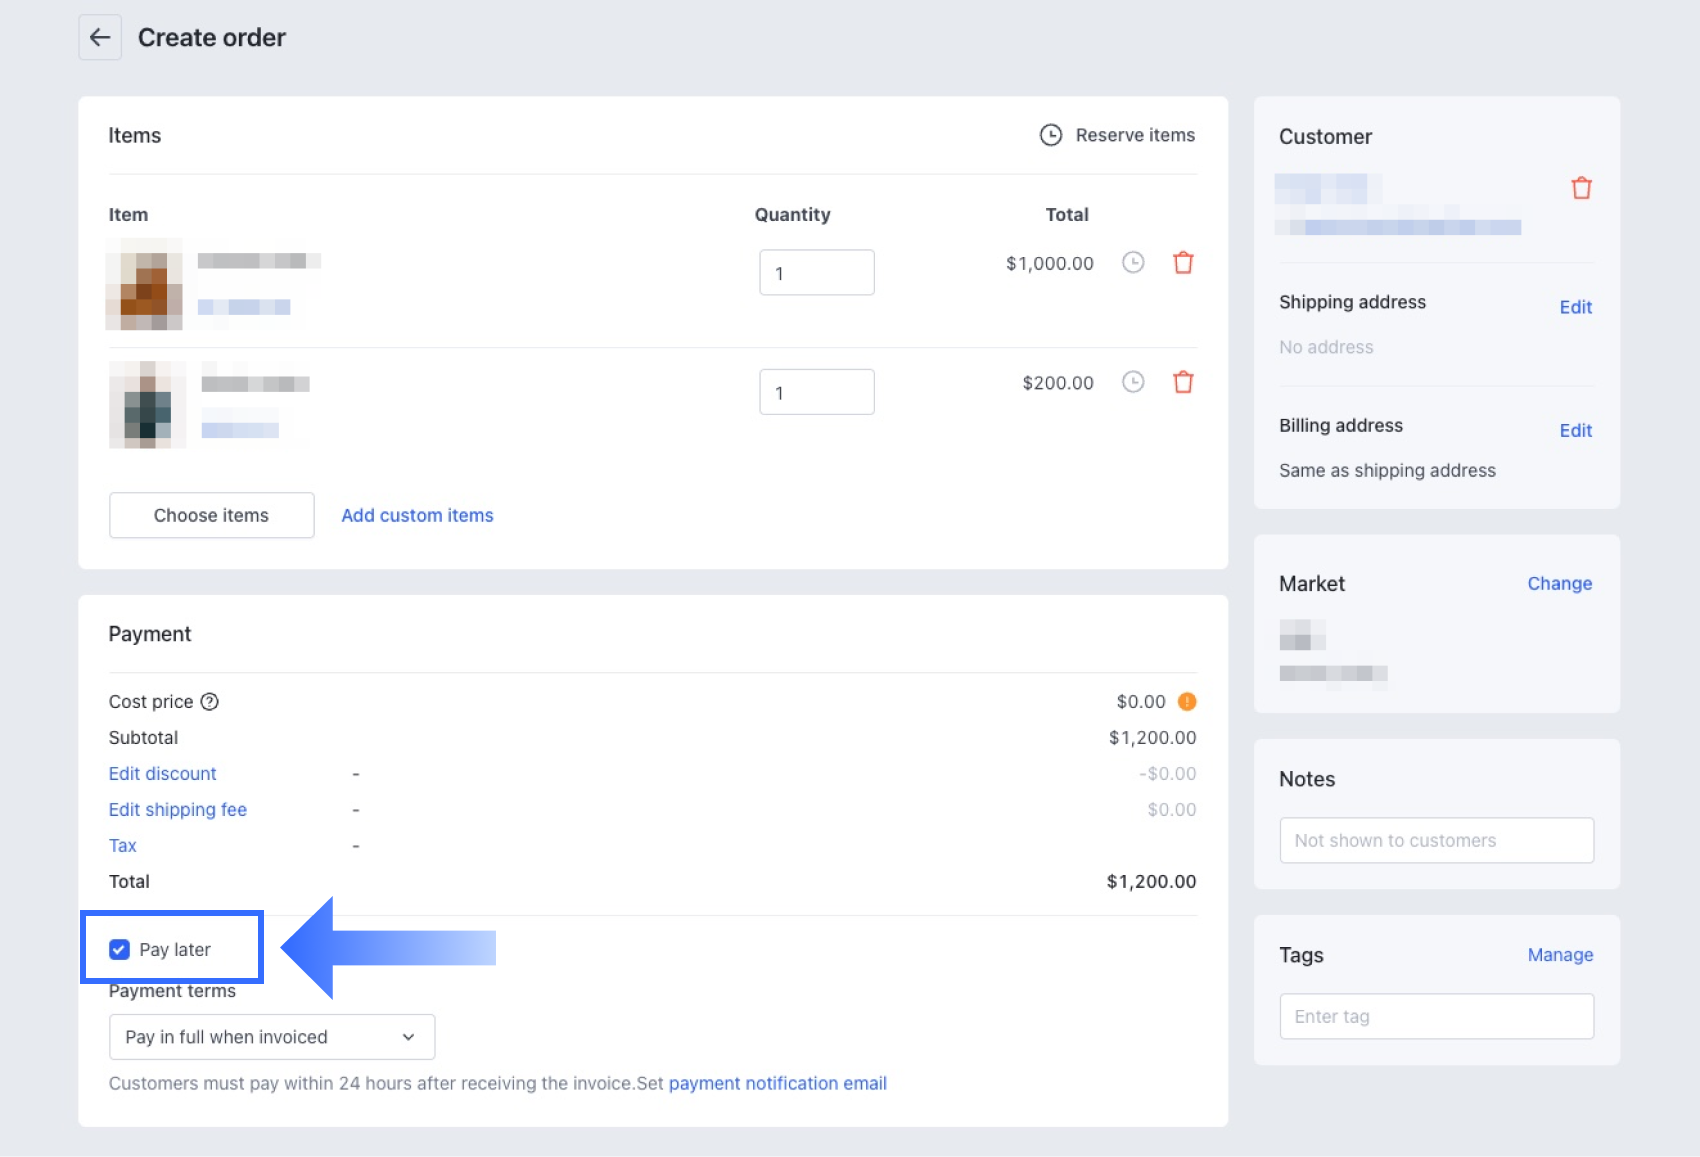Click the back arrow beside Create order
Viewport: 1700px width, 1157px height.
click(x=100, y=38)
